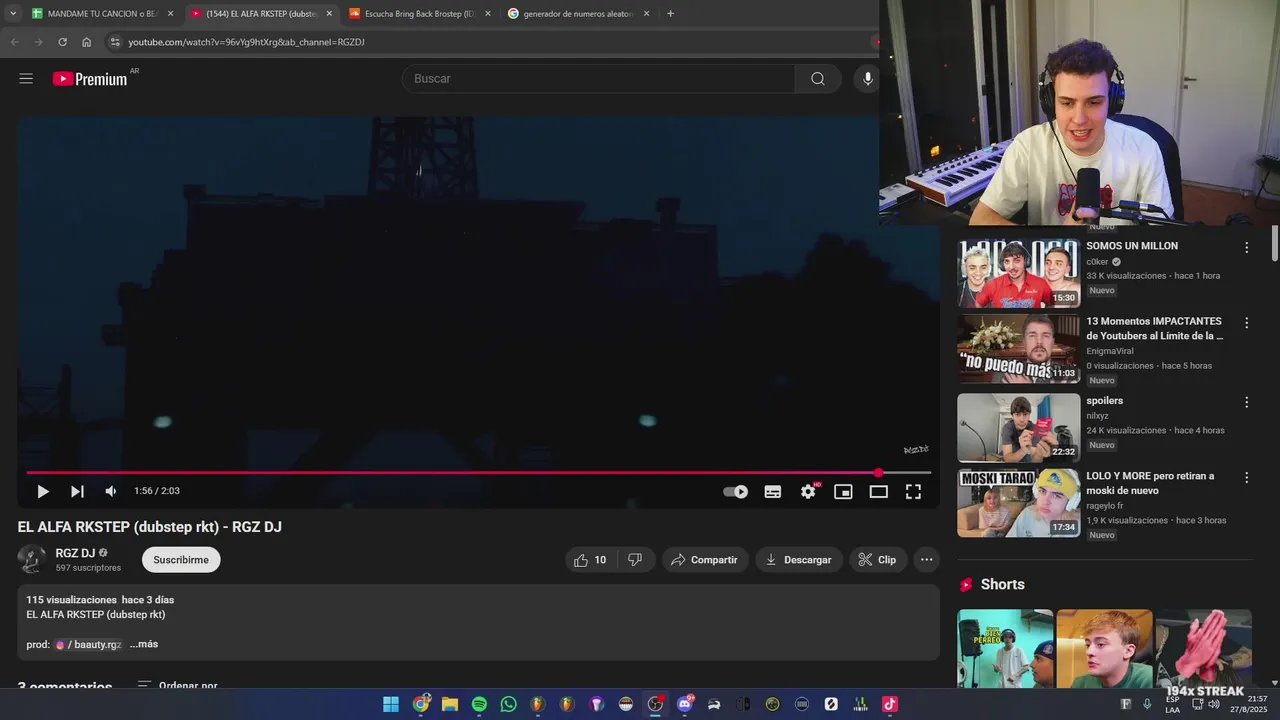View site information icon in address bar
Screen dimensions: 1280x720
pyautogui.click(x=115, y=42)
